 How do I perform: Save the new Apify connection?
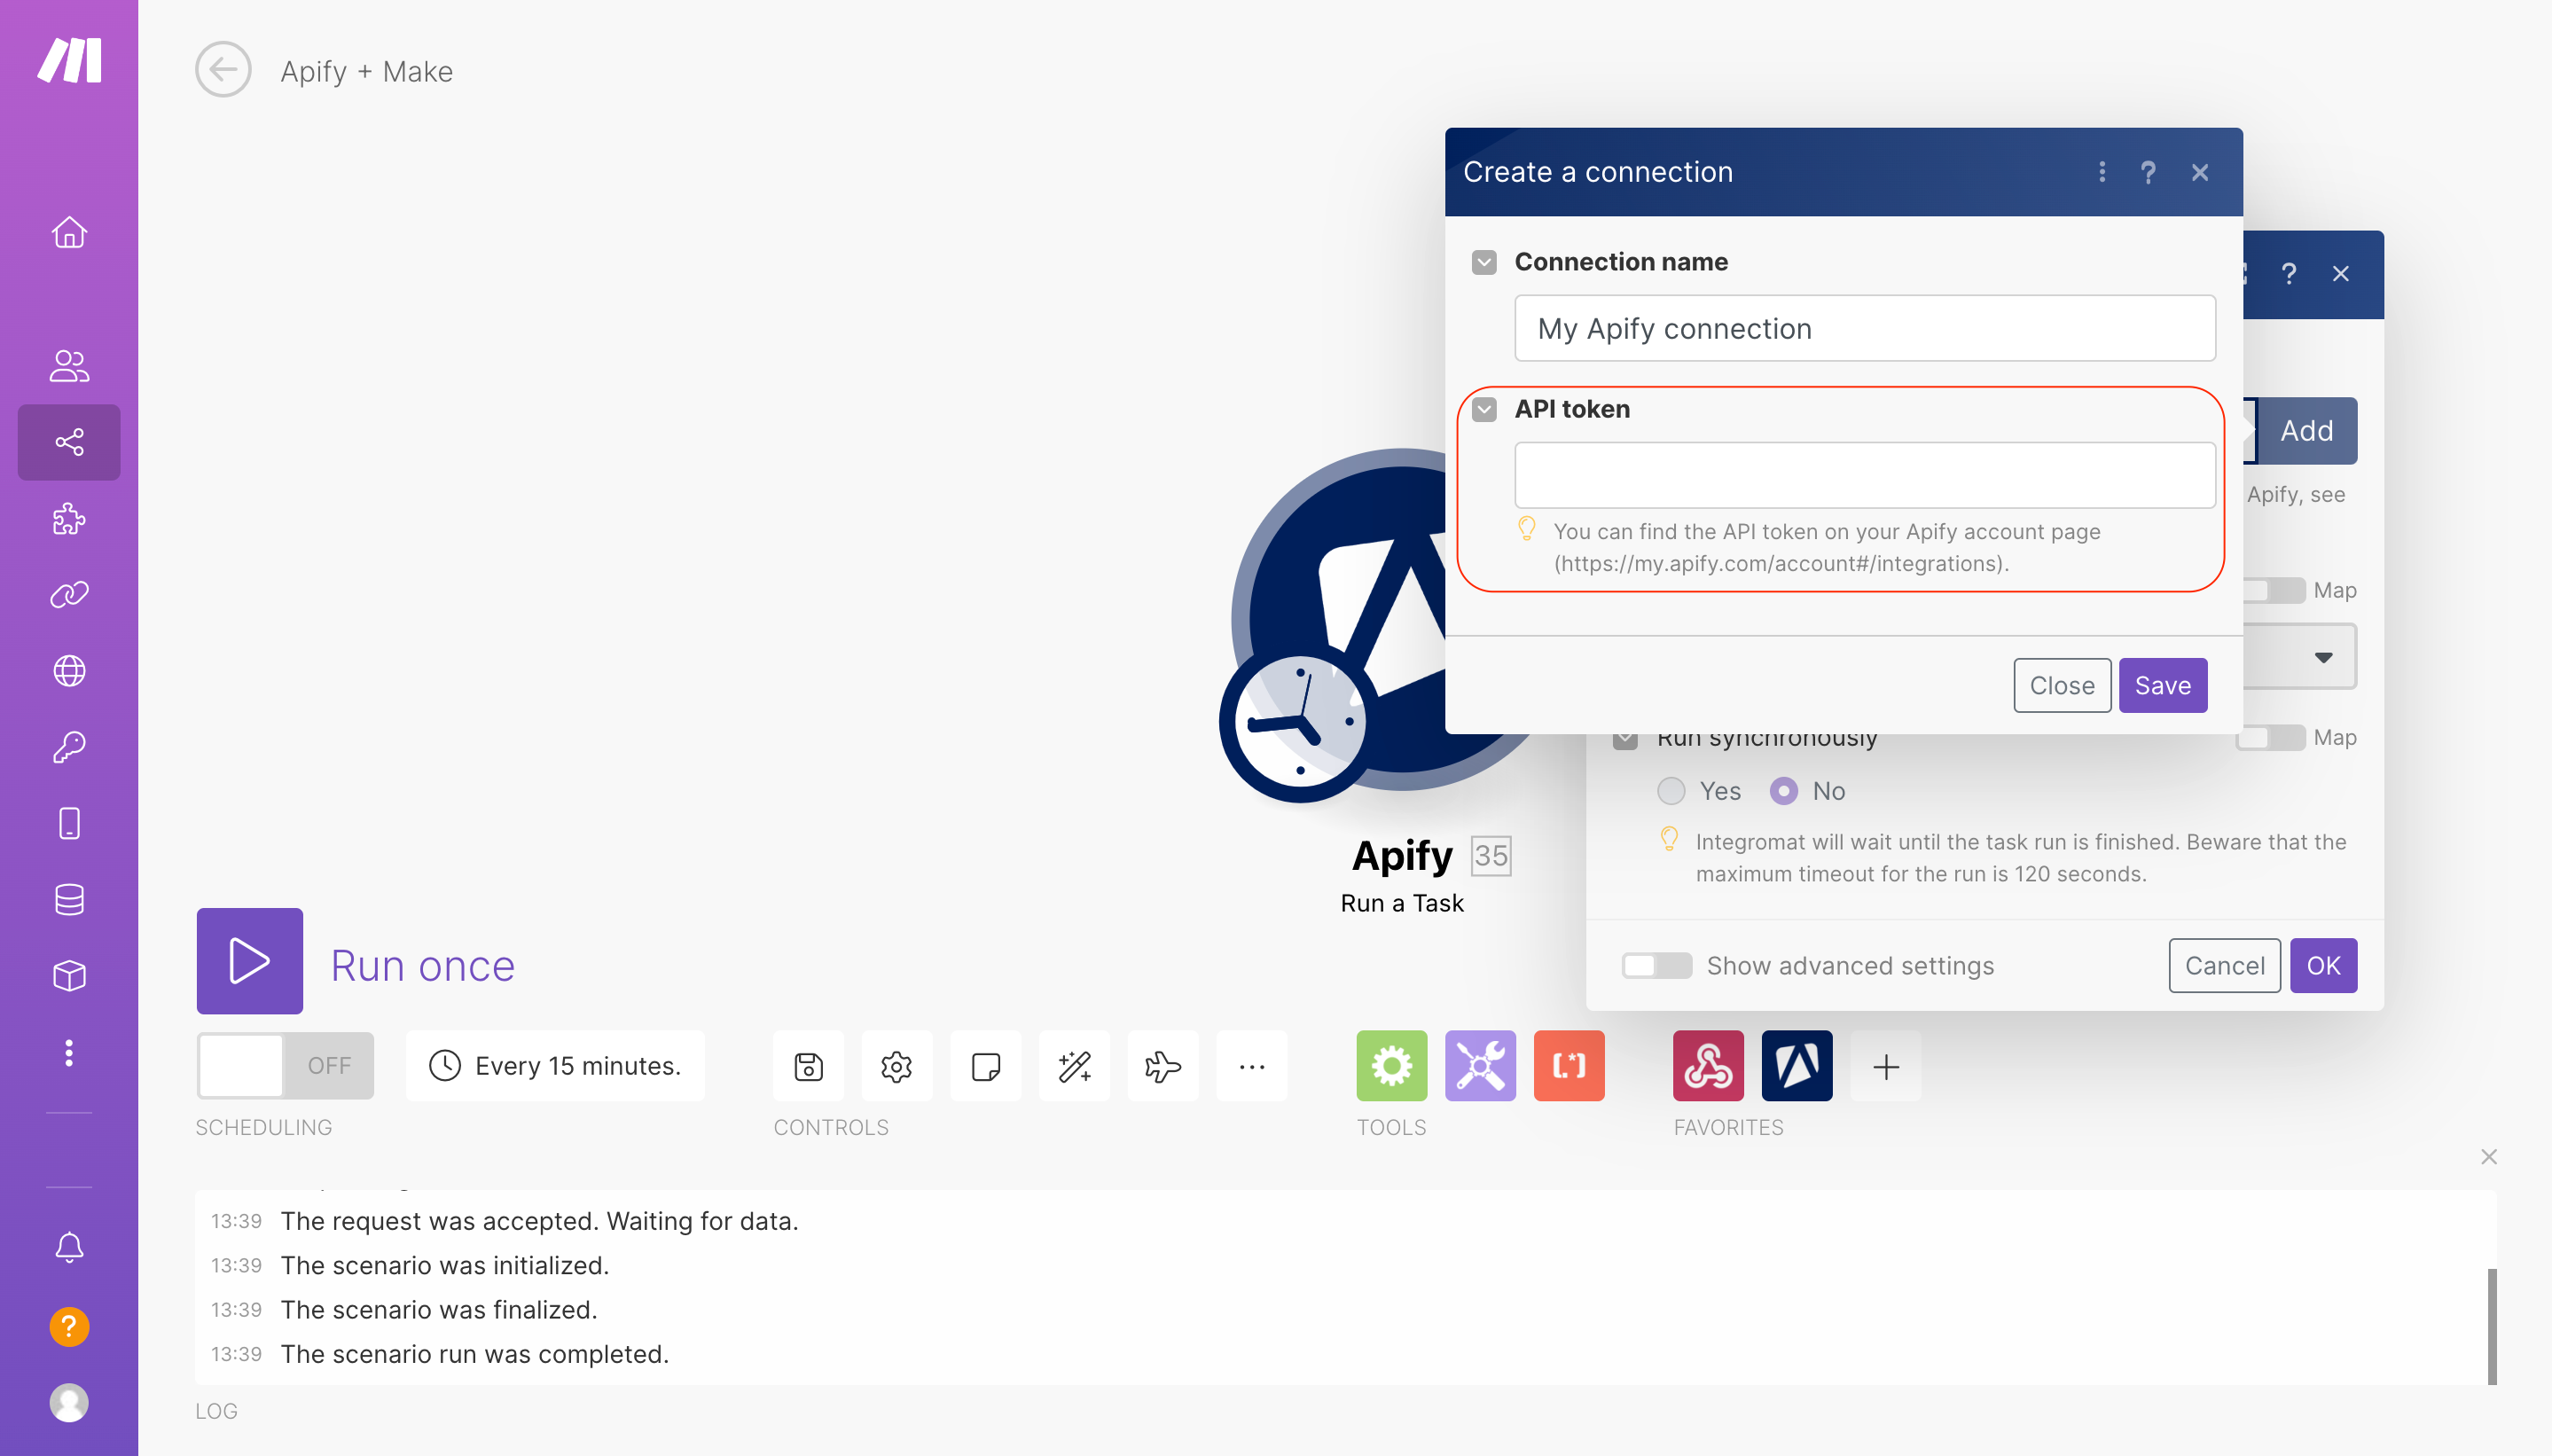pyautogui.click(x=2162, y=685)
